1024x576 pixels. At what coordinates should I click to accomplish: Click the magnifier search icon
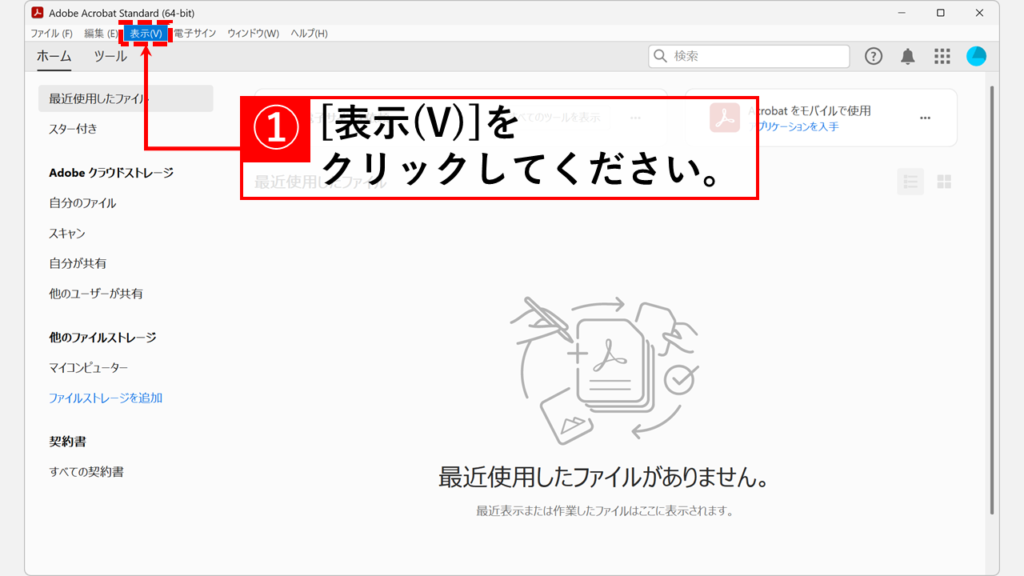660,56
